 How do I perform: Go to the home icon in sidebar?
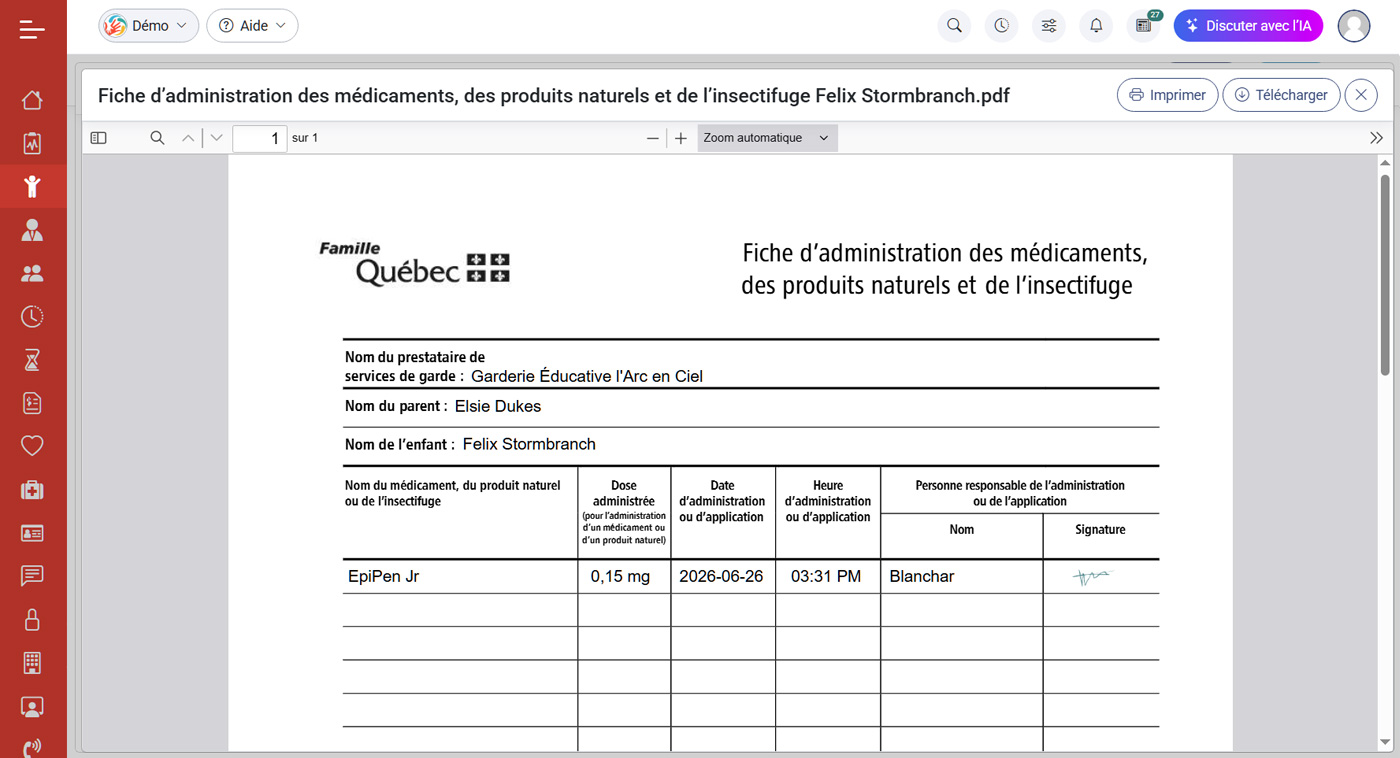click(32, 100)
